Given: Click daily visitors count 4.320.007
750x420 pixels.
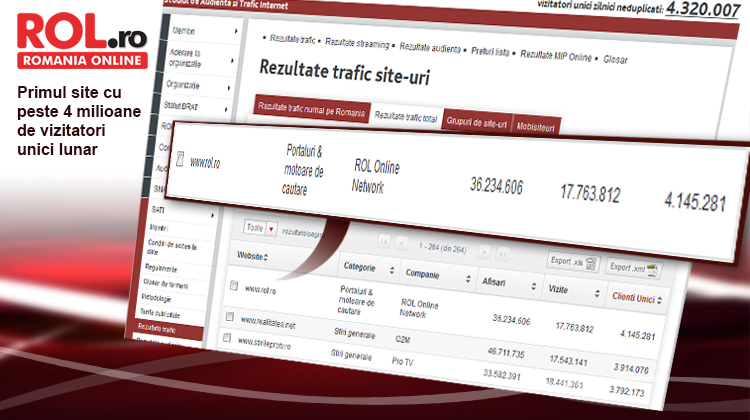Looking at the screenshot, I should [703, 10].
